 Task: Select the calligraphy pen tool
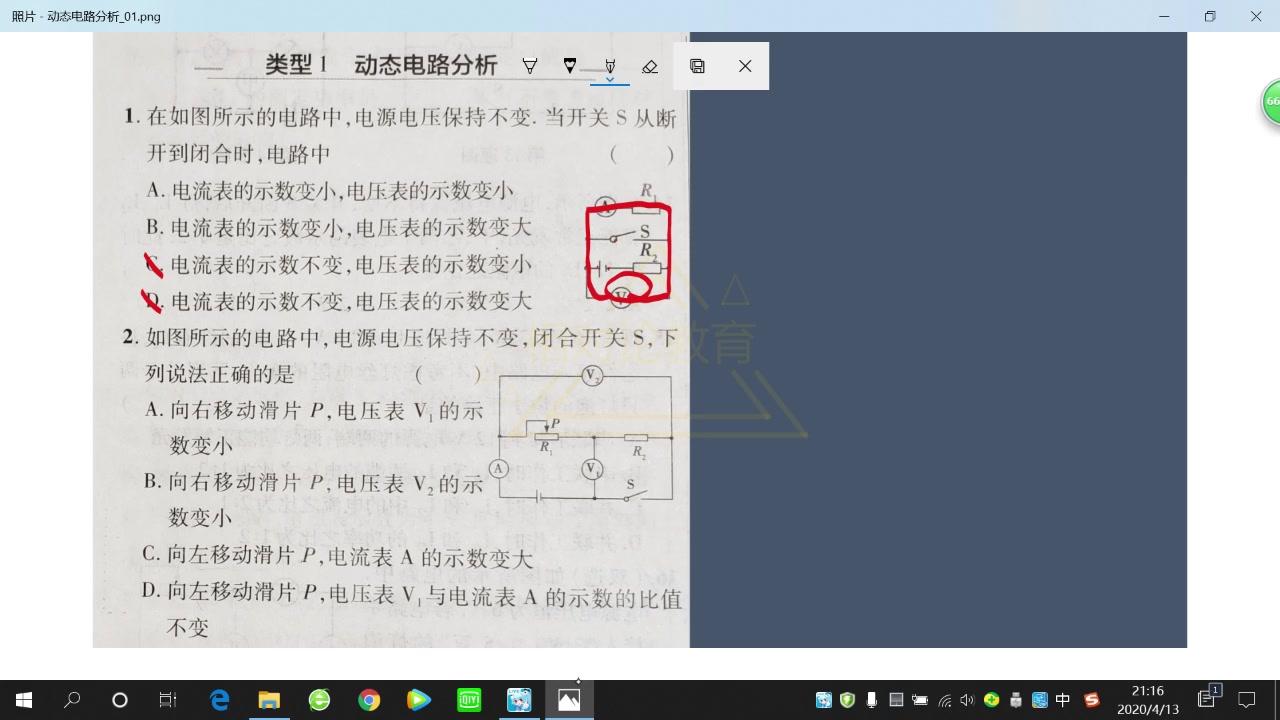coord(610,66)
